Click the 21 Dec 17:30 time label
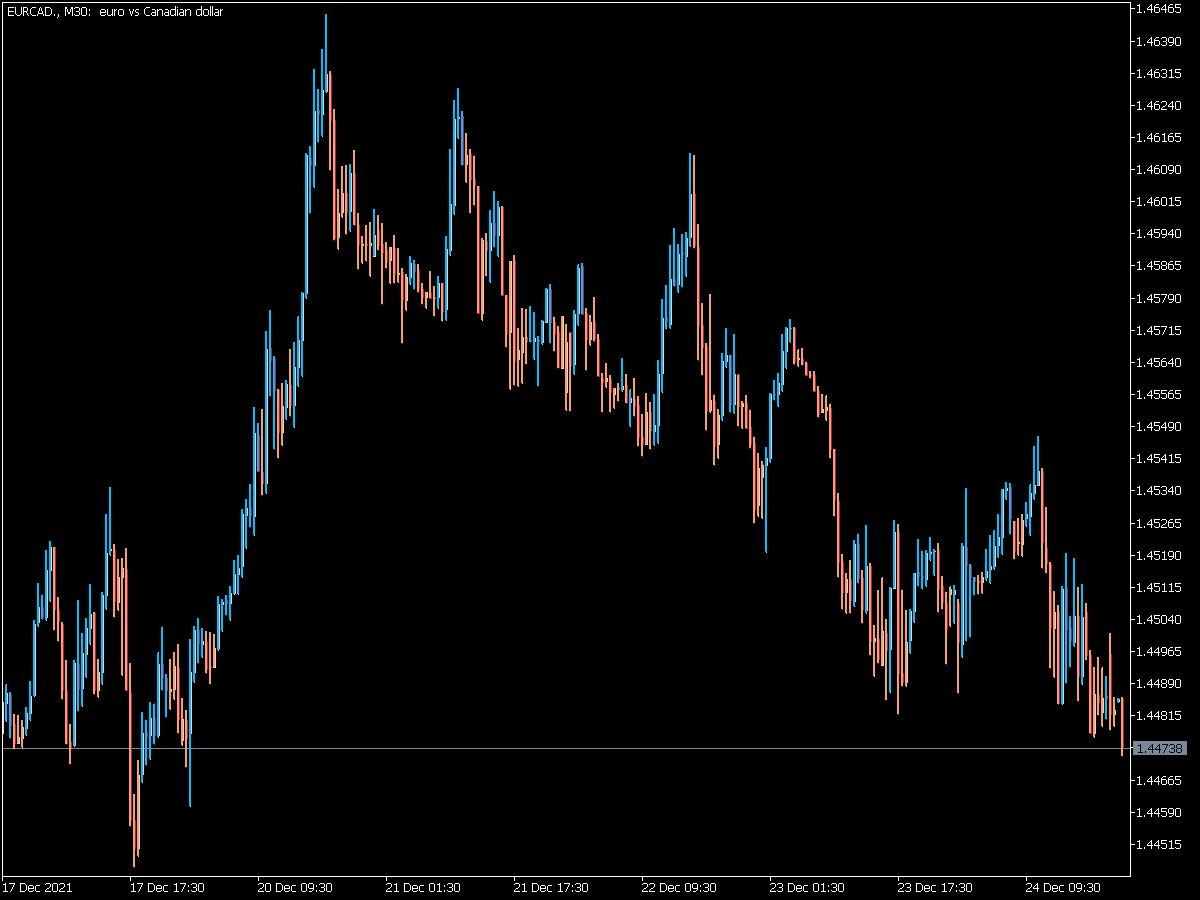 coord(552,887)
